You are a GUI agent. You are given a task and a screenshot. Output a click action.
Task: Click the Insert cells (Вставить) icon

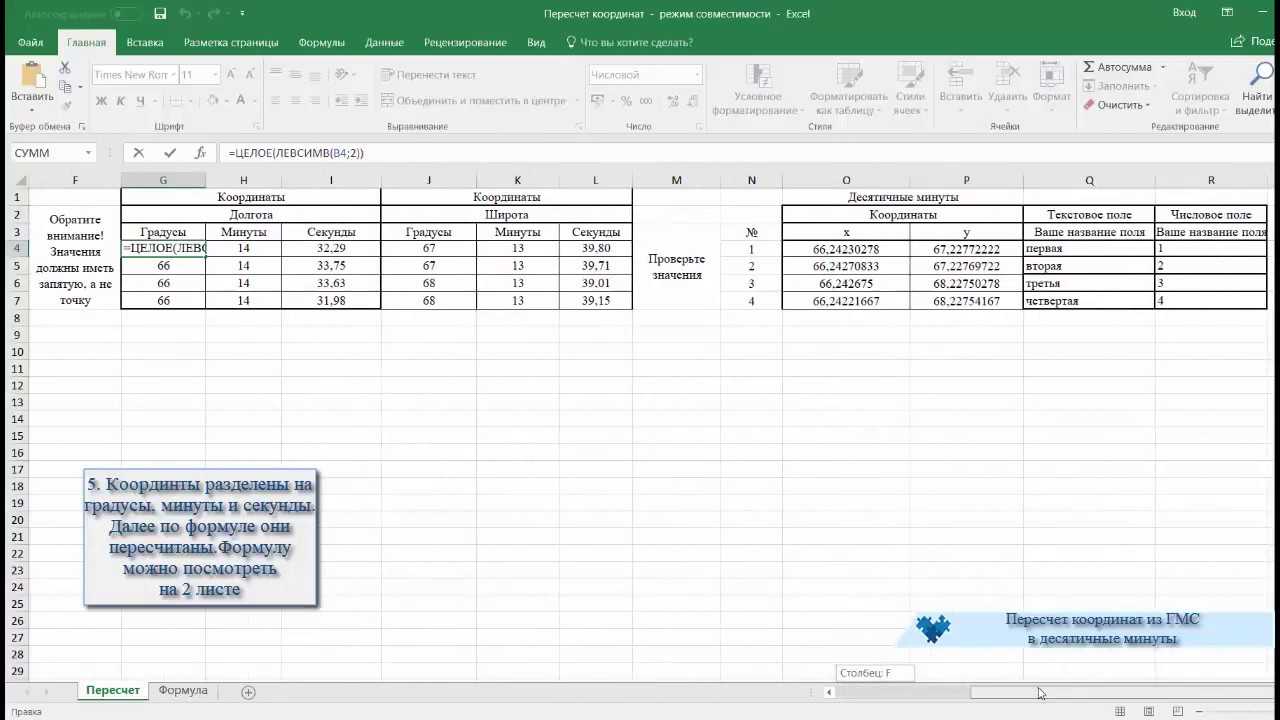point(961,76)
